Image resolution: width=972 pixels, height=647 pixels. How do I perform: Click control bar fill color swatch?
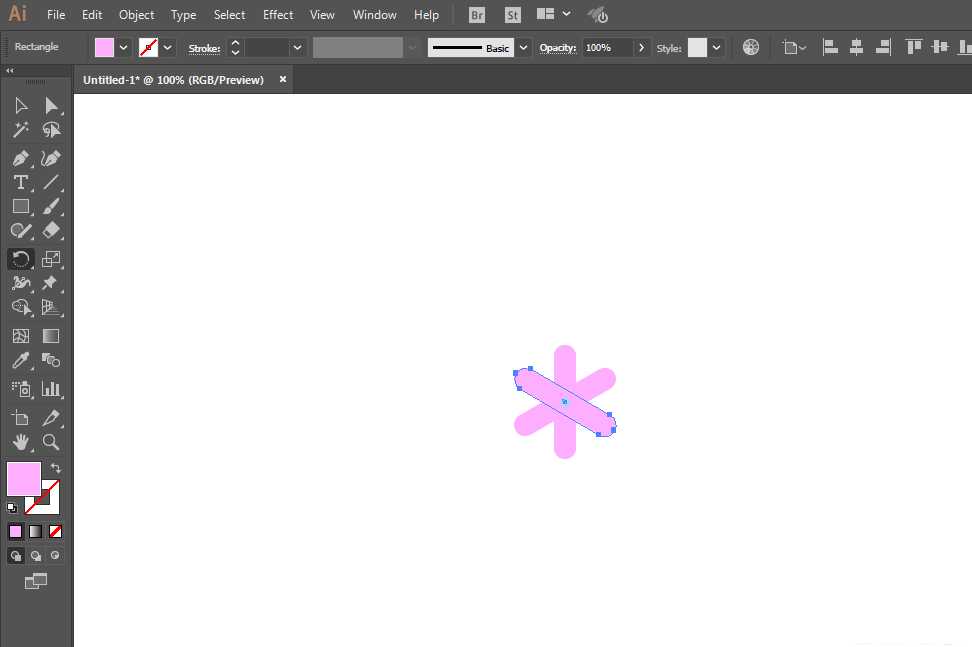(104, 48)
